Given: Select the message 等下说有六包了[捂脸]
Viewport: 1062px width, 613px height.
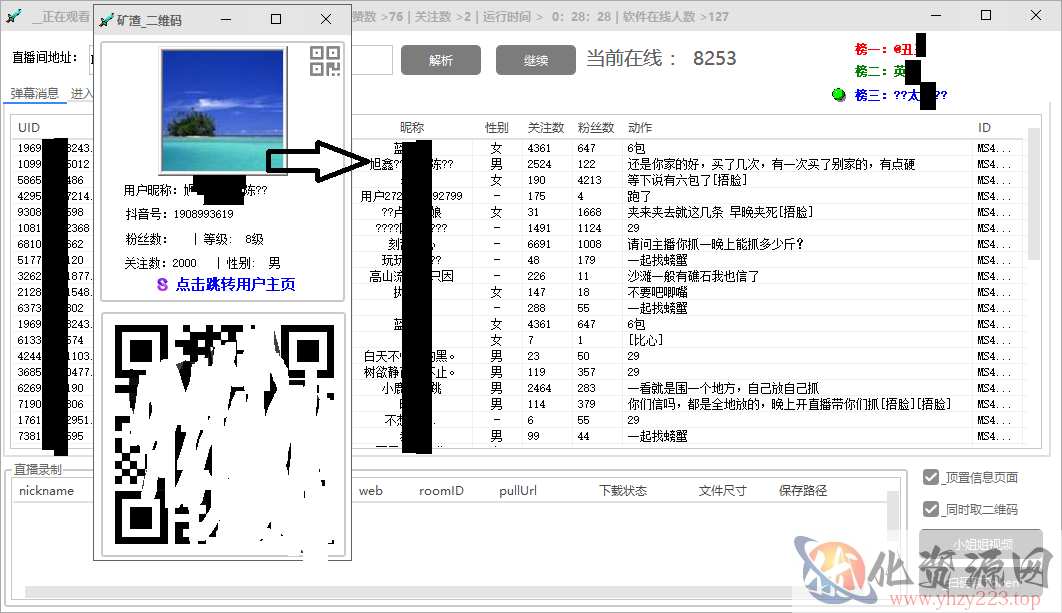Looking at the screenshot, I should 687,180.
